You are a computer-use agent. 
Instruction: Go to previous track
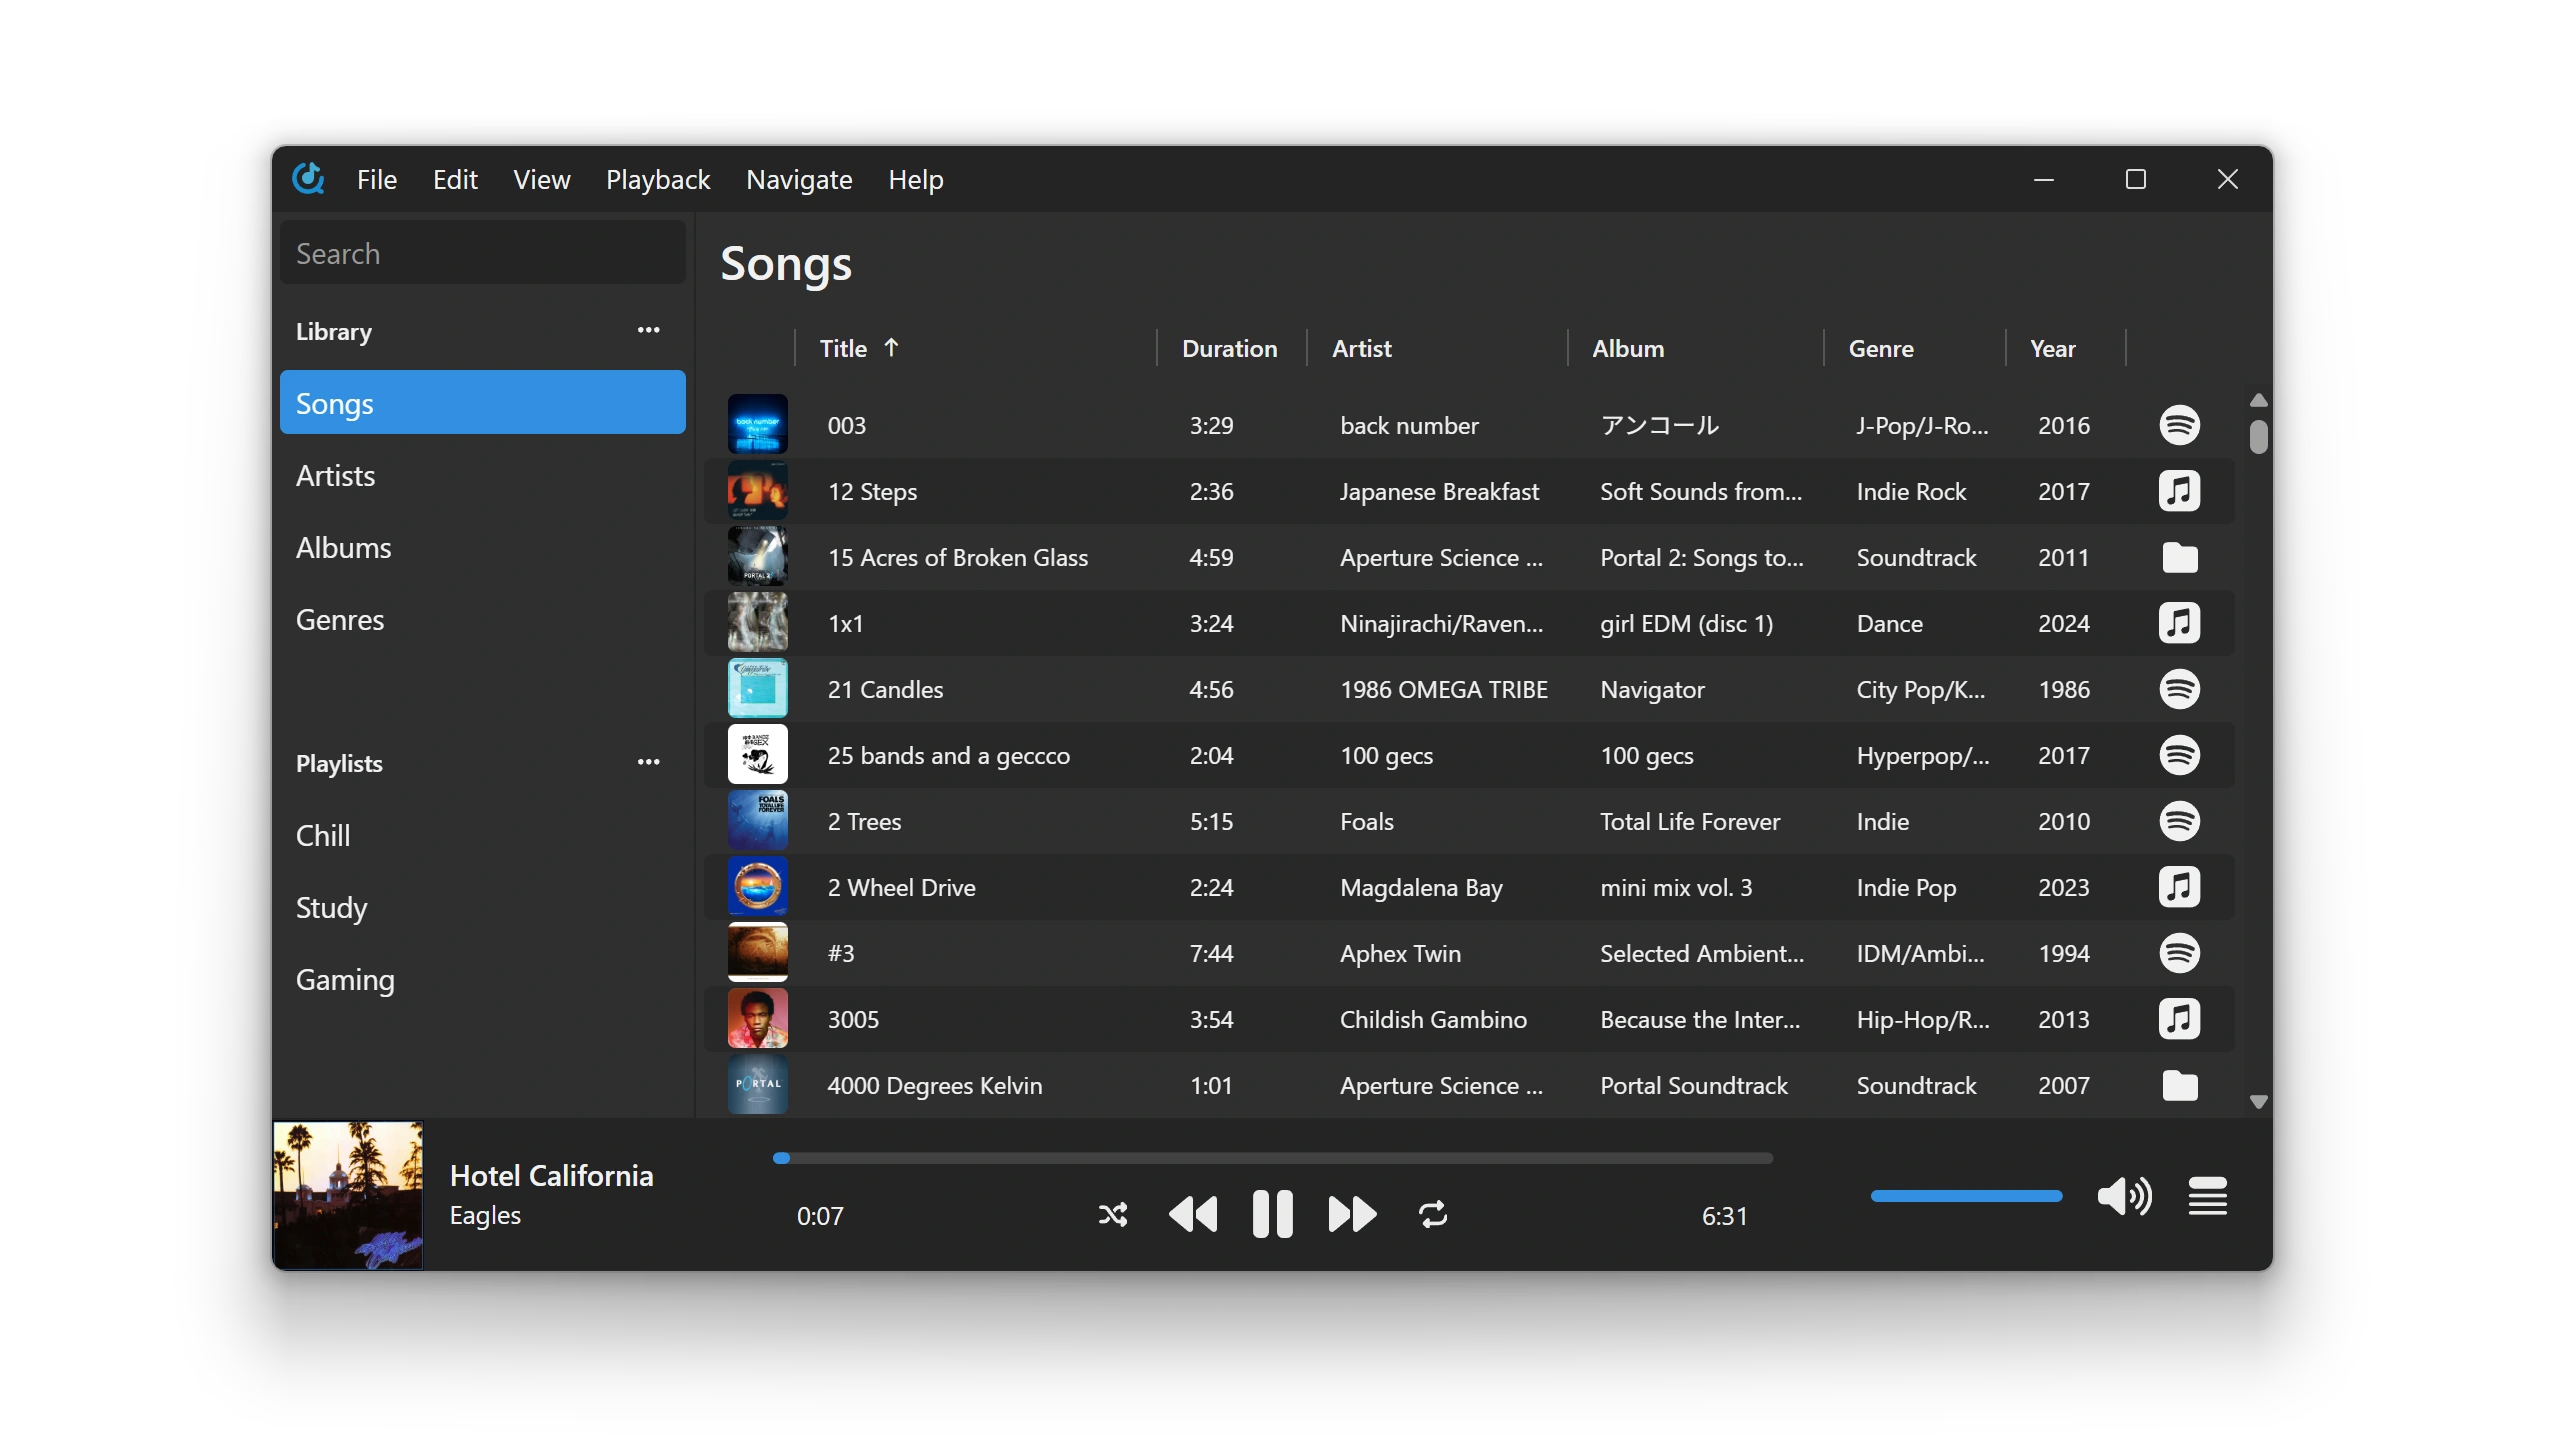[1193, 1215]
